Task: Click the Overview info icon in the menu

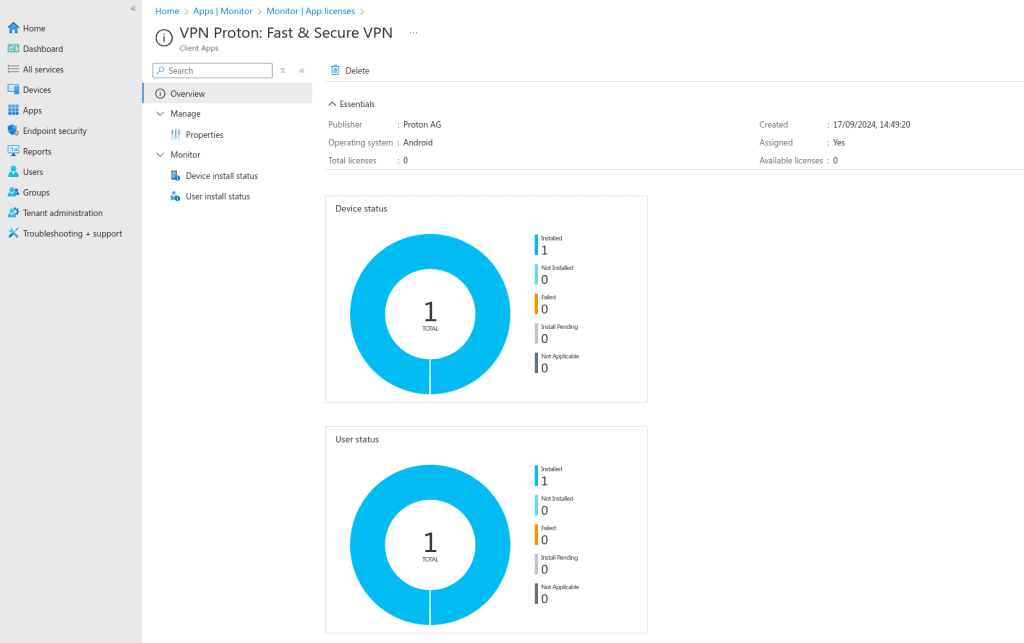Action: click(160, 93)
